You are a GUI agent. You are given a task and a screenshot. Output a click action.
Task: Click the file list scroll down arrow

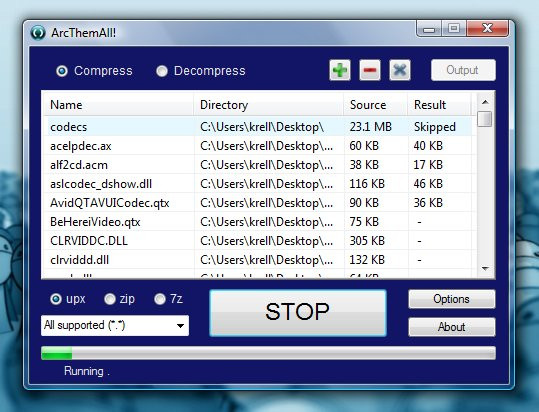pos(485,268)
